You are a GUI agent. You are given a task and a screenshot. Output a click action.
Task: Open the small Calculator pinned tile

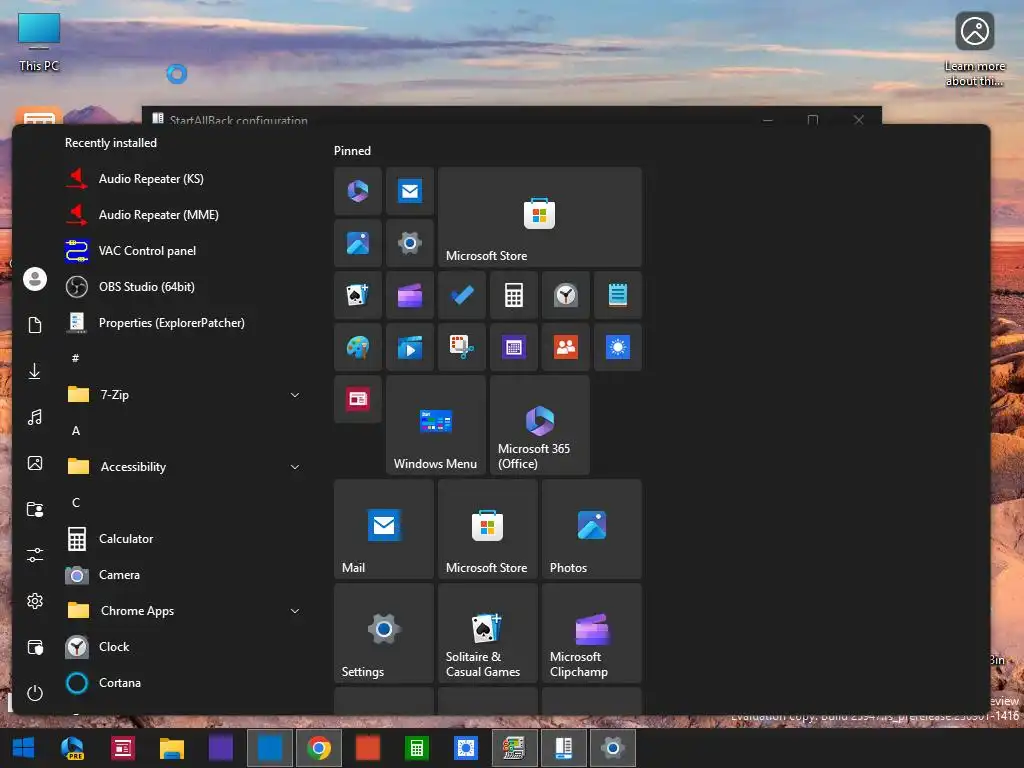[x=513, y=295]
